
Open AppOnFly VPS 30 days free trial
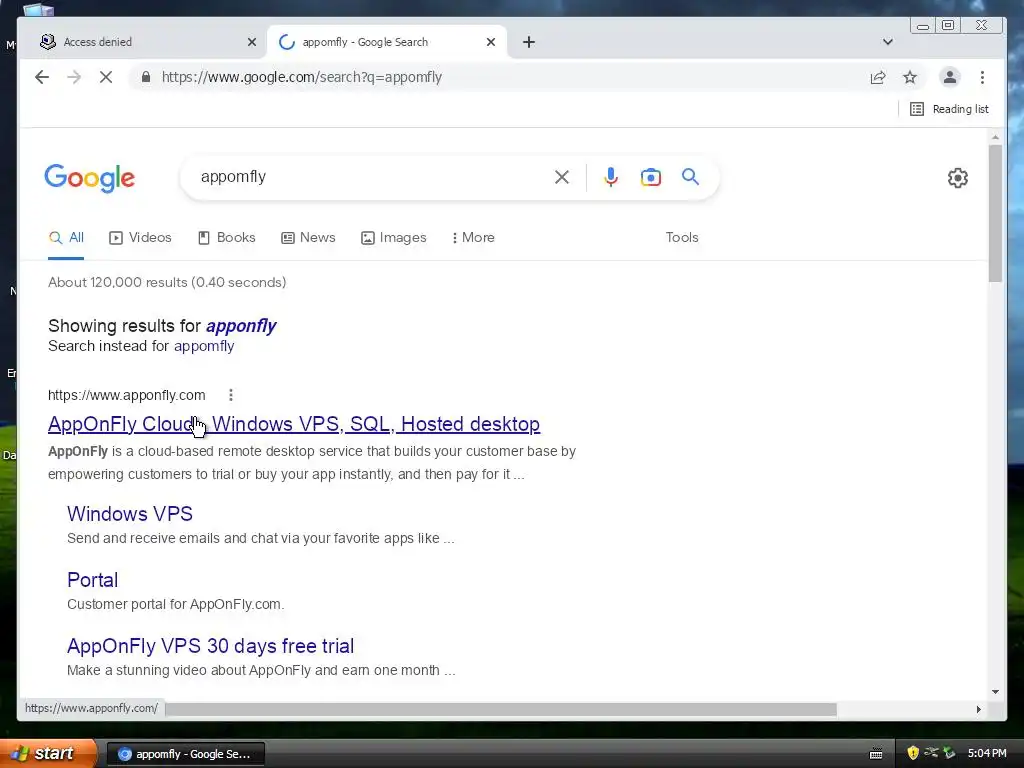(x=210, y=646)
